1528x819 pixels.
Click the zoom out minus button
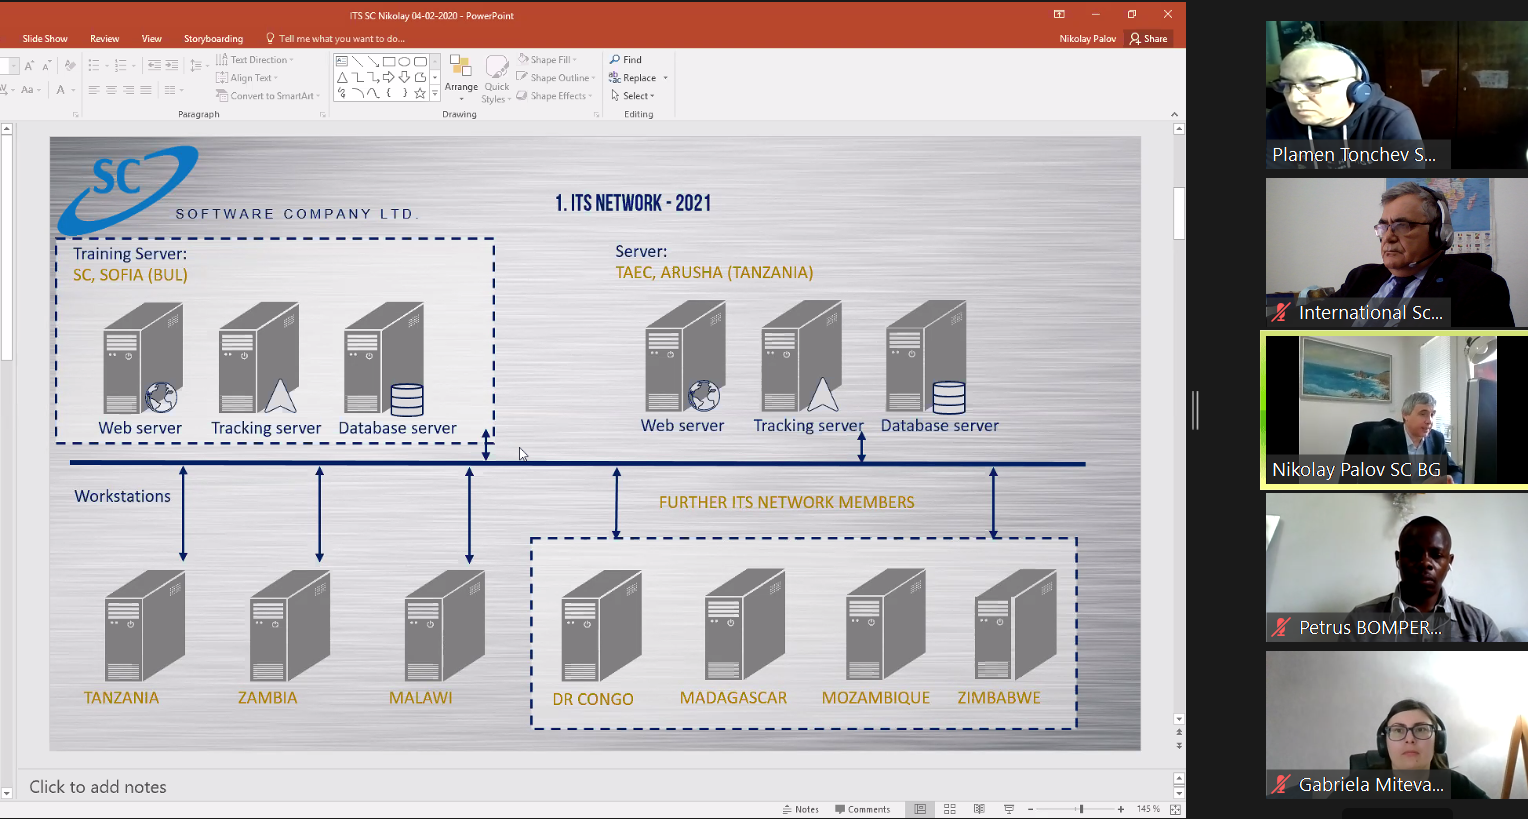[1030, 809]
